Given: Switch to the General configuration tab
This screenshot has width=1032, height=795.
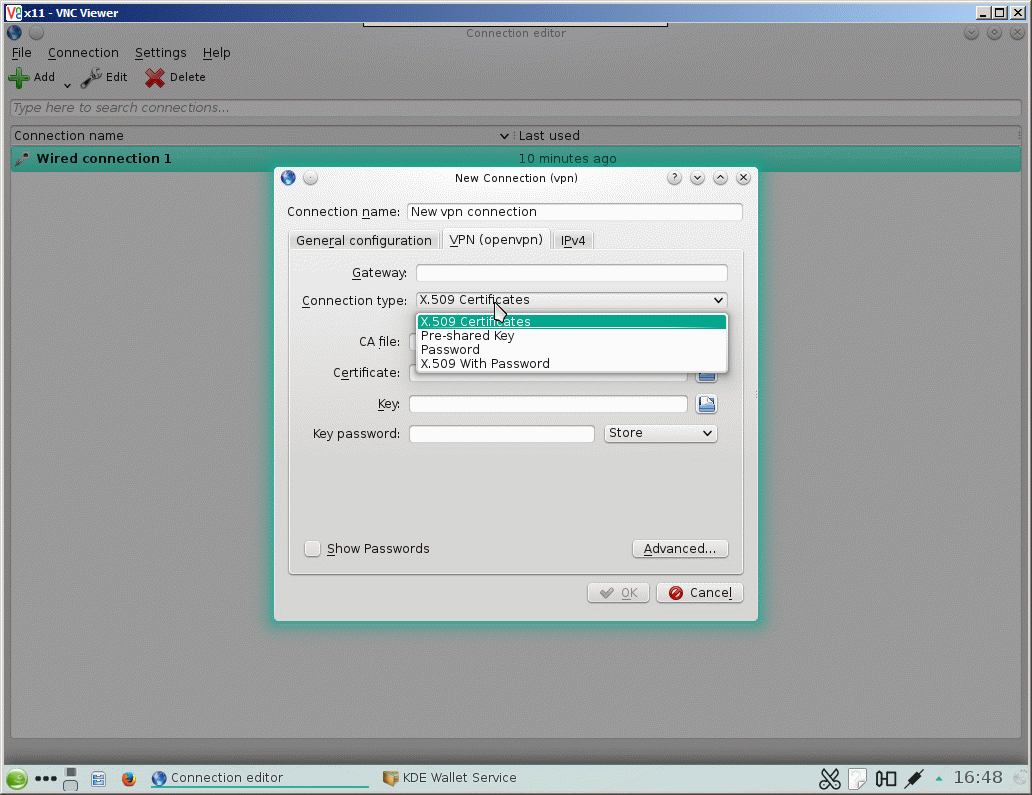Looking at the screenshot, I should click(x=363, y=240).
